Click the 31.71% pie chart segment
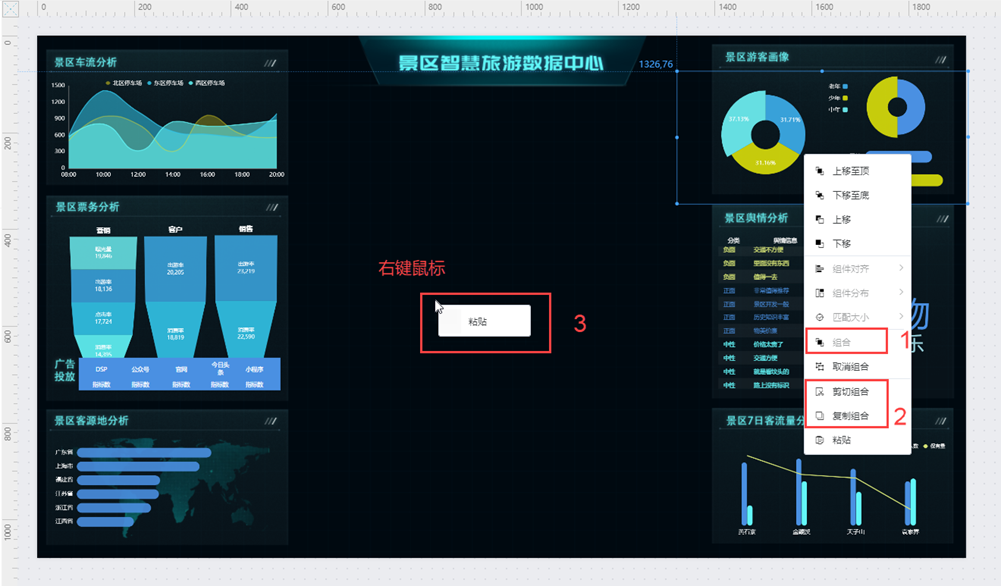The height and width of the screenshot is (586, 1001). click(790, 120)
